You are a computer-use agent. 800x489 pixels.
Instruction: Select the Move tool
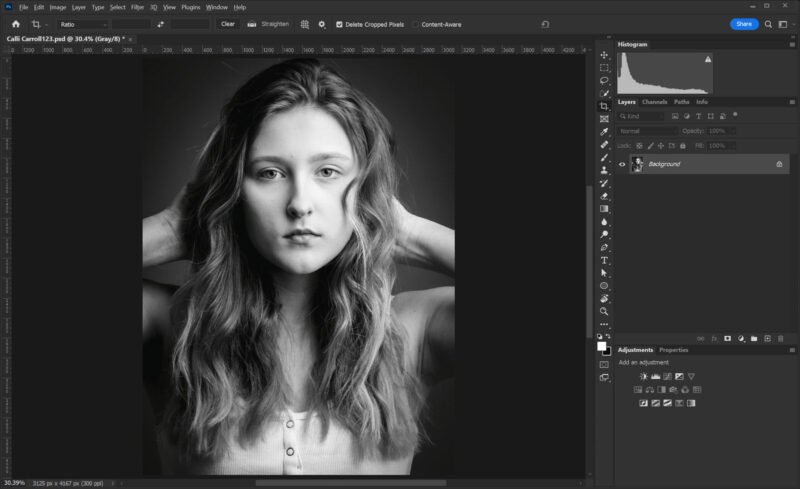[604, 55]
